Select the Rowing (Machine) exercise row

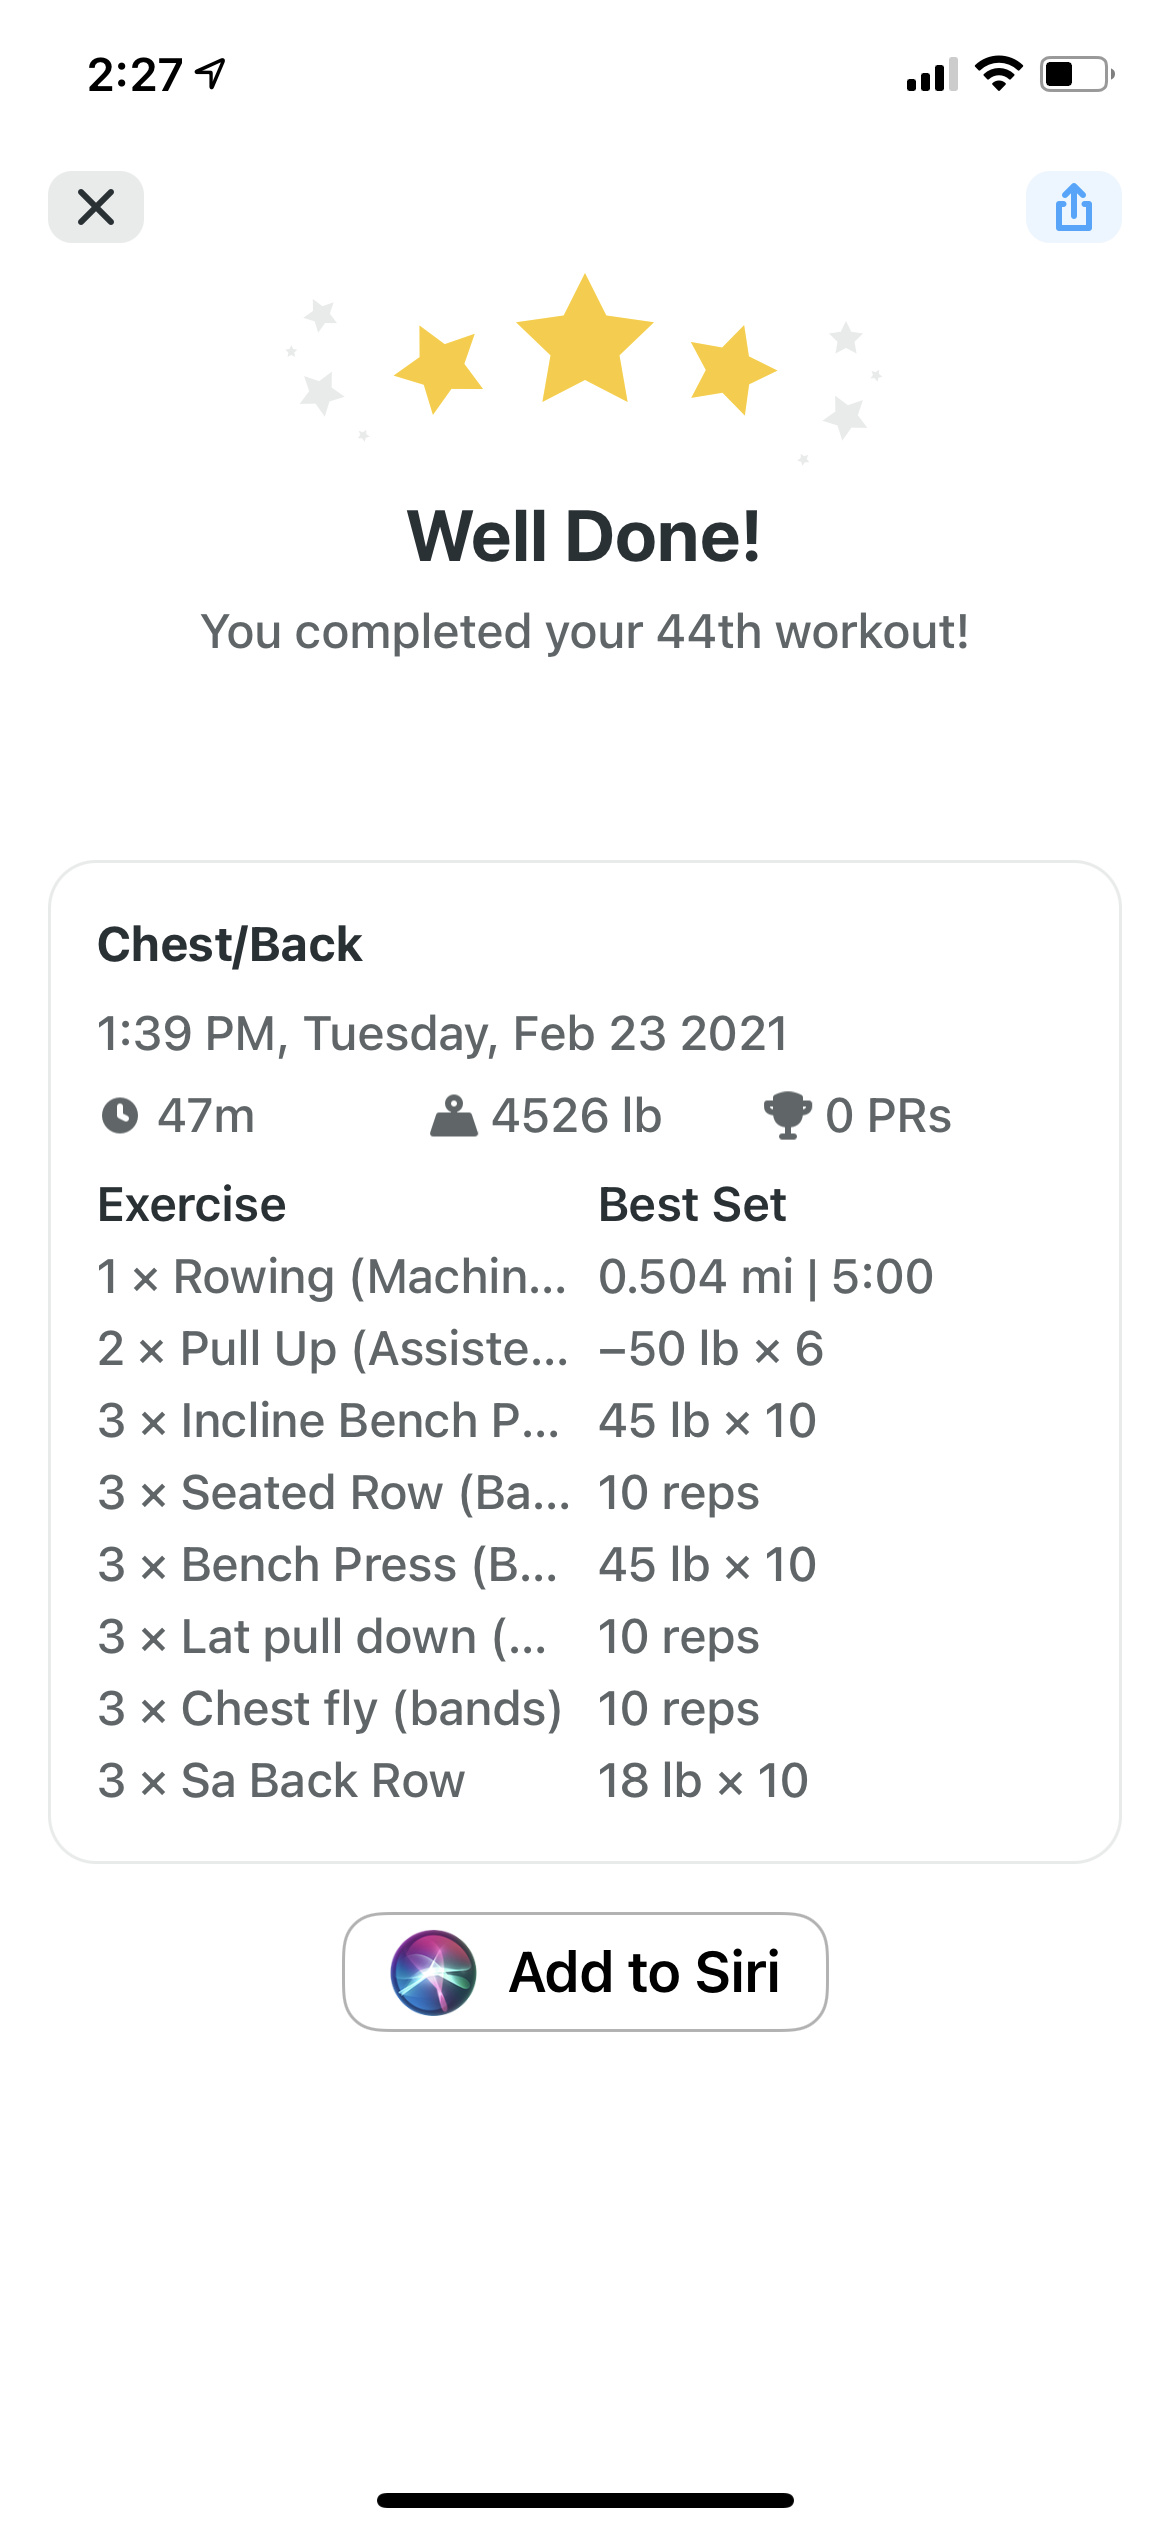click(x=515, y=1277)
